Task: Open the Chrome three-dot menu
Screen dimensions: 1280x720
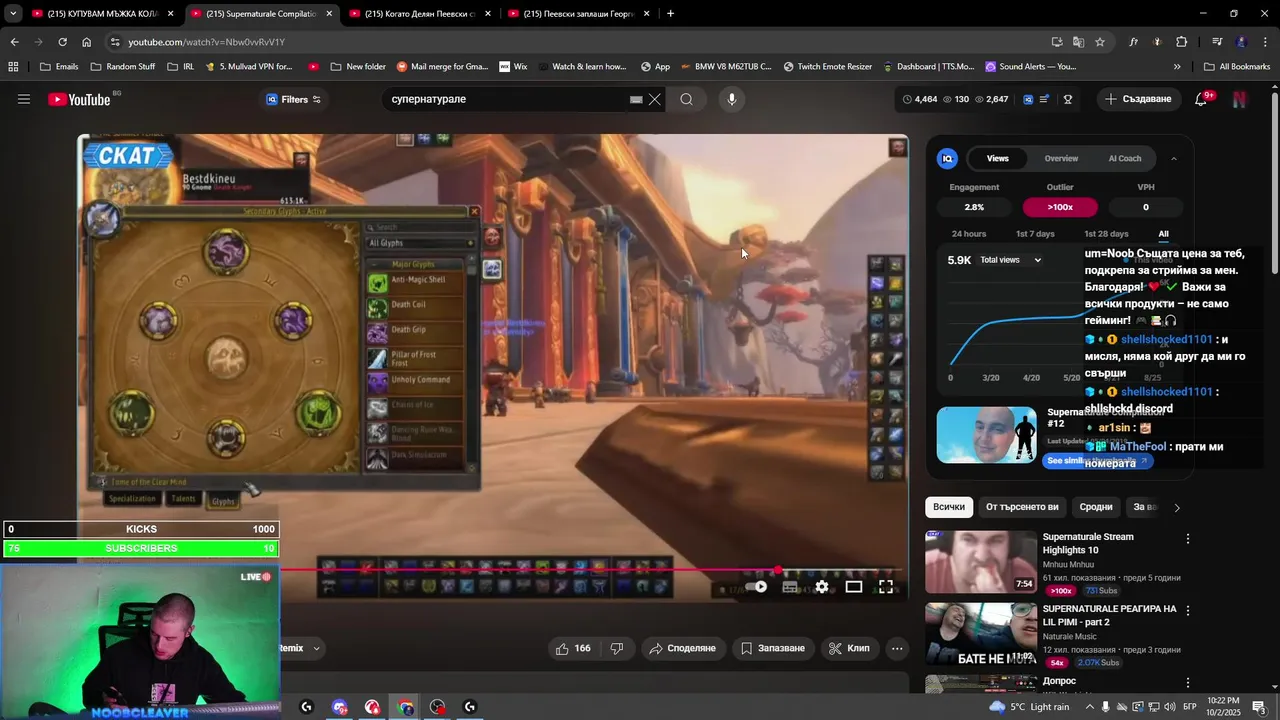Action: [1265, 42]
